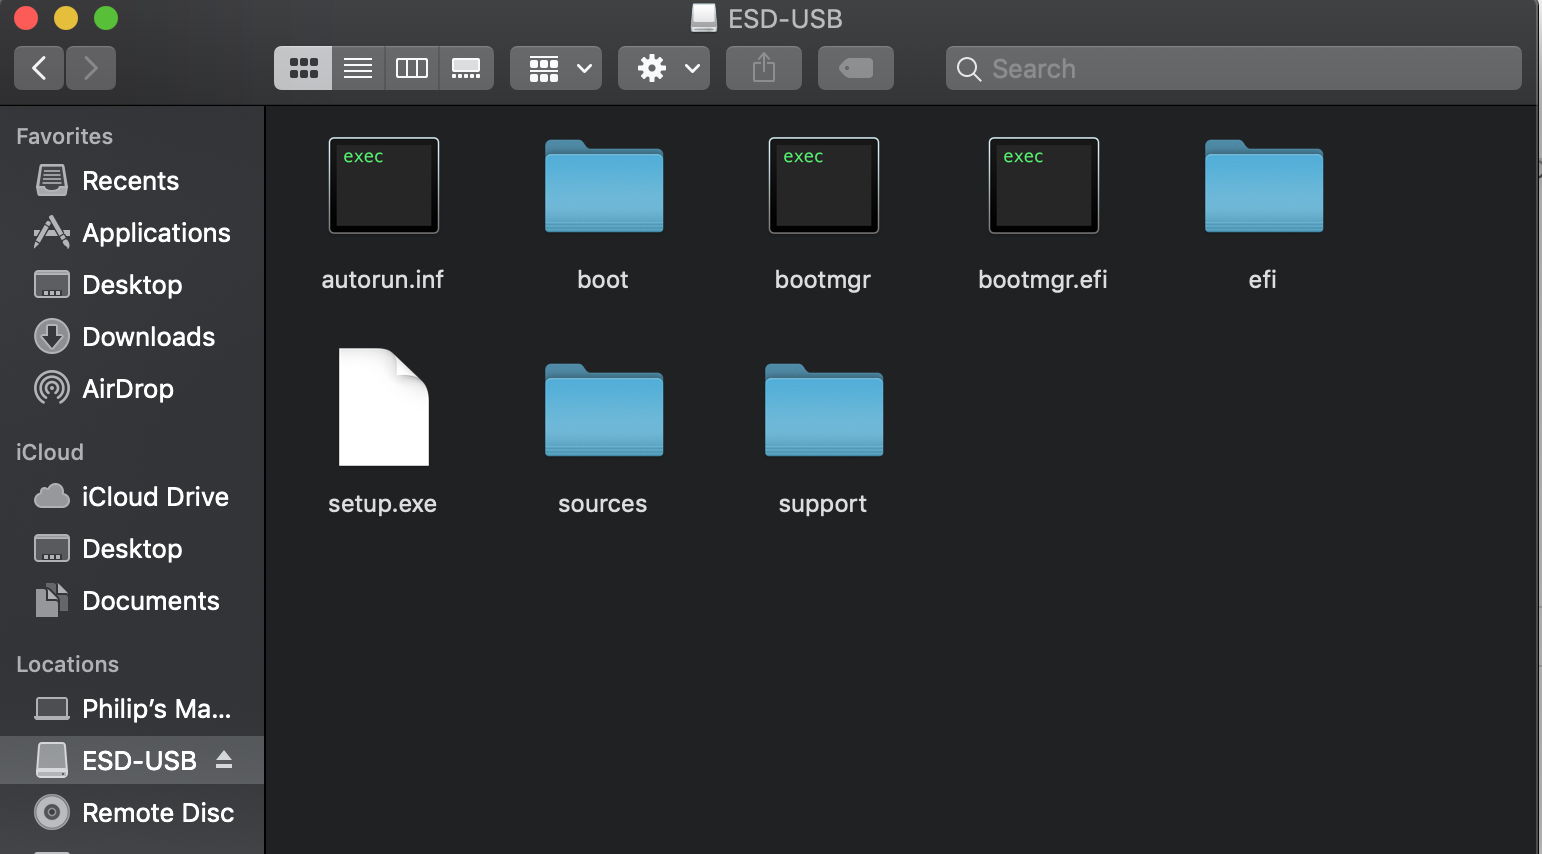Go back with the left chevron button

coord(39,68)
